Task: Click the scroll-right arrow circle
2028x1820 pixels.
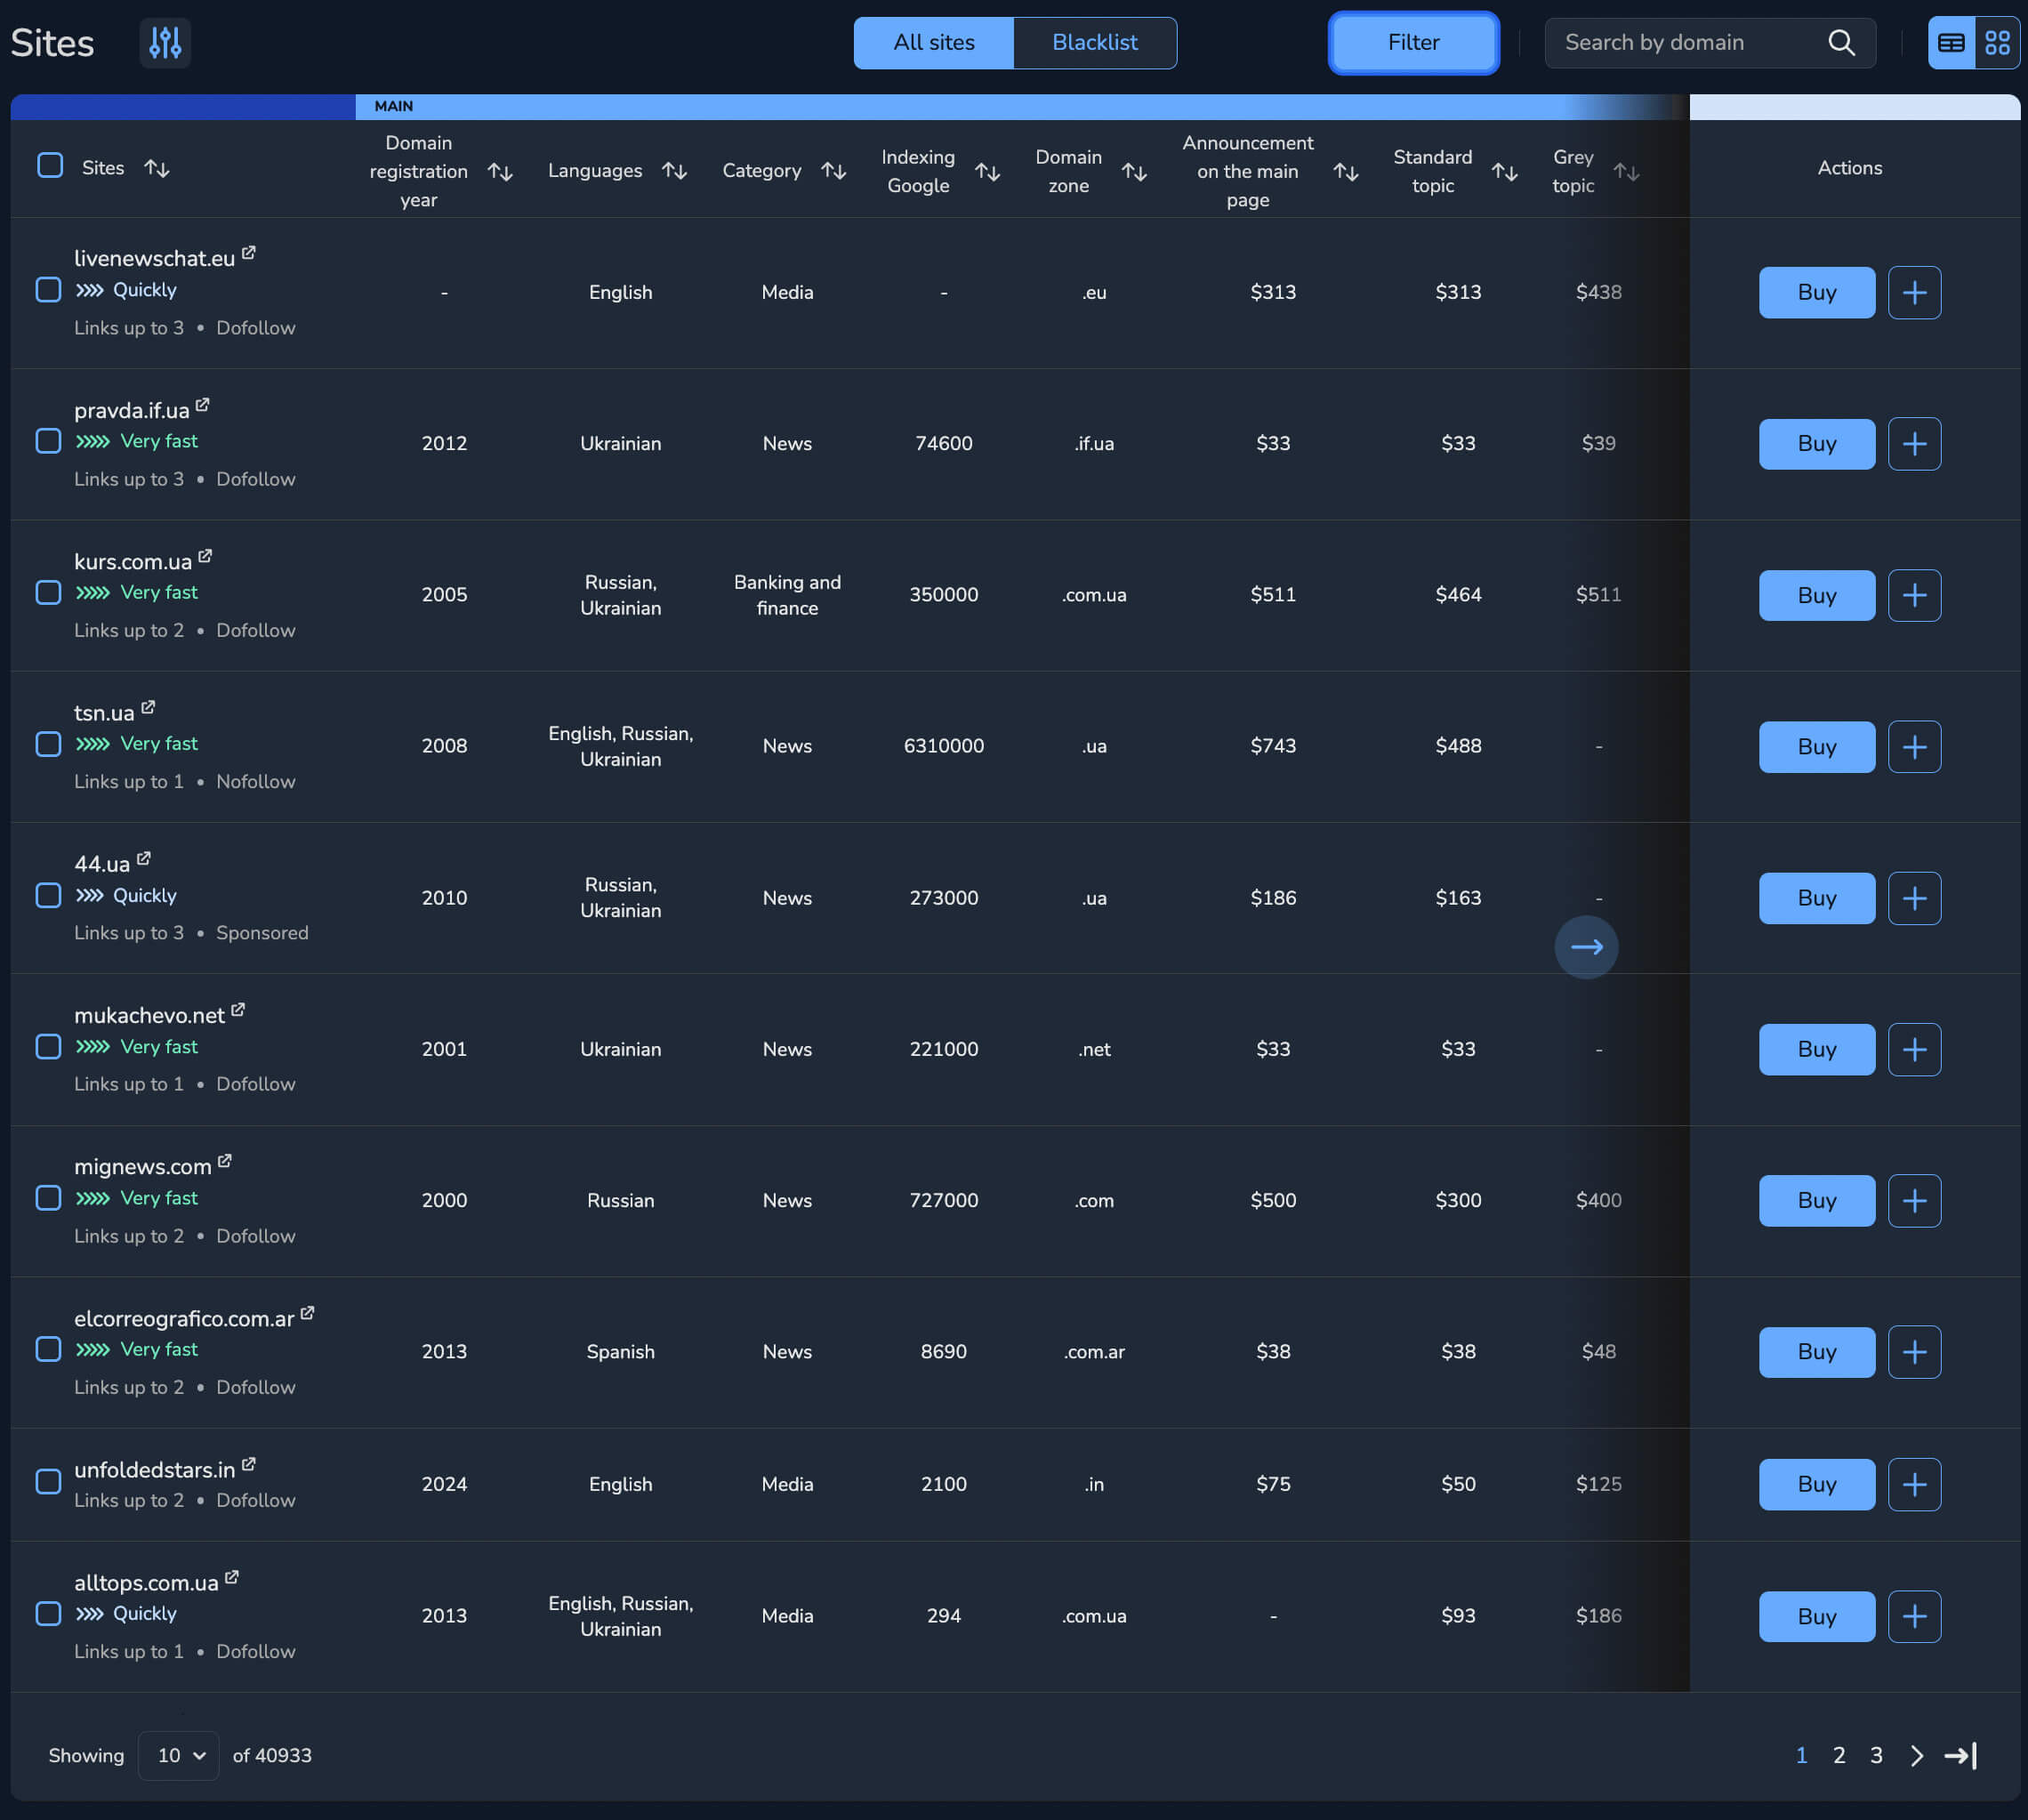Action: coord(1586,947)
